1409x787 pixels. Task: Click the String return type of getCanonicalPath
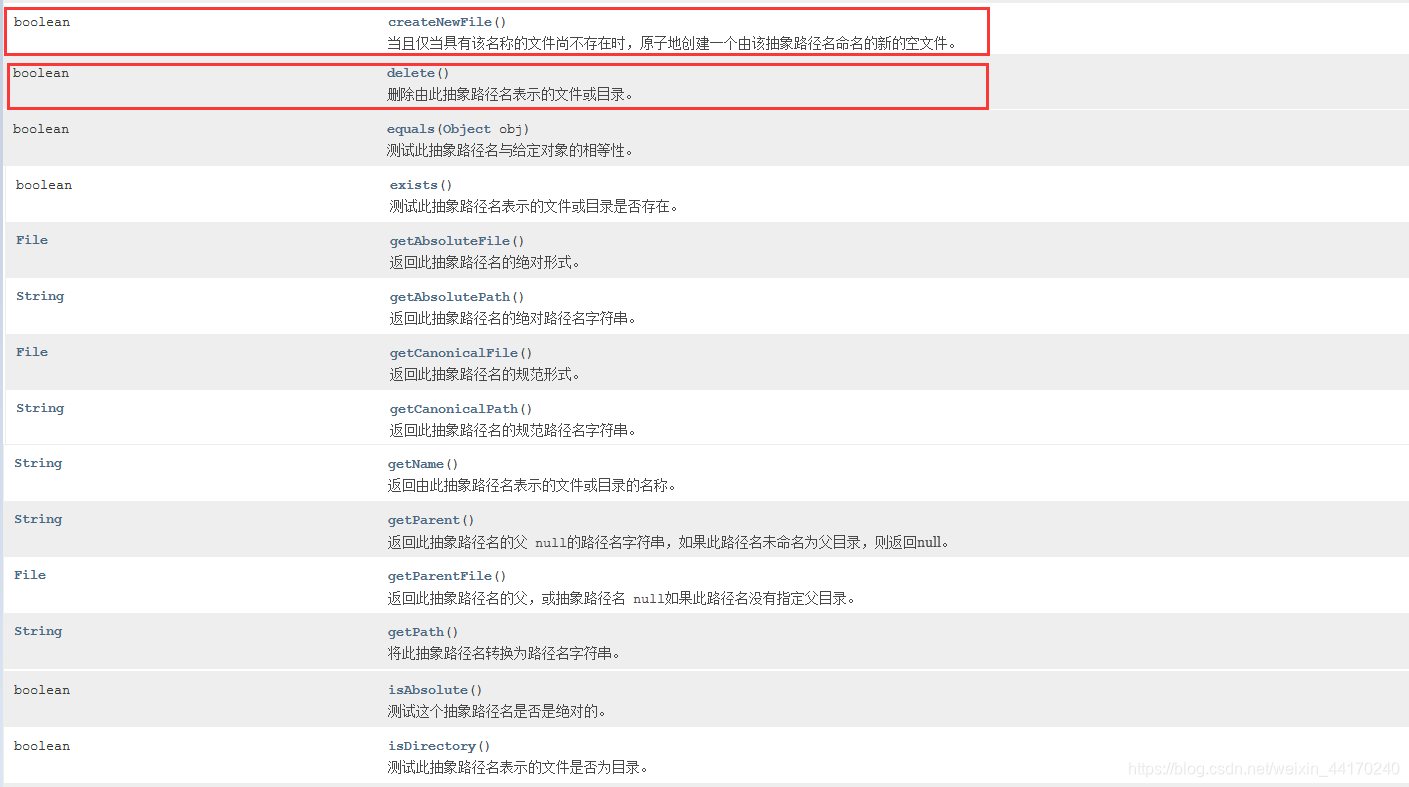click(40, 408)
